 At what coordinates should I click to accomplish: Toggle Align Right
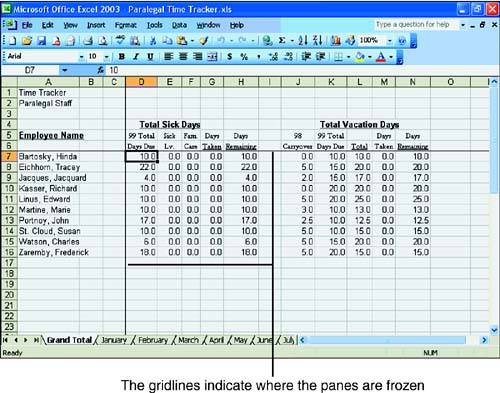(198, 57)
